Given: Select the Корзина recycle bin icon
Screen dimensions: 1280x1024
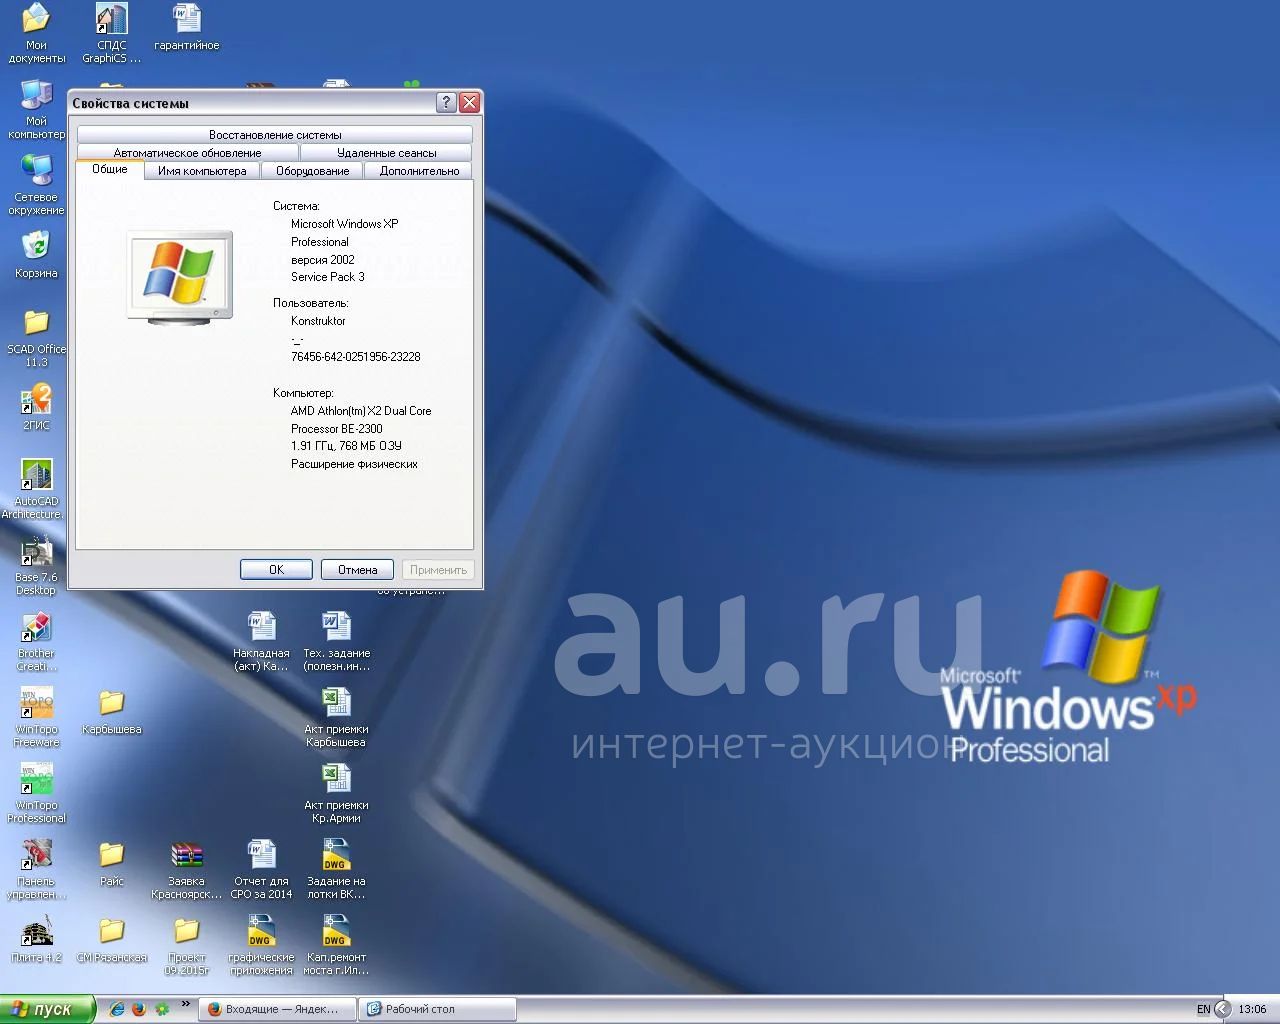Looking at the screenshot, I should pyautogui.click(x=36, y=255).
